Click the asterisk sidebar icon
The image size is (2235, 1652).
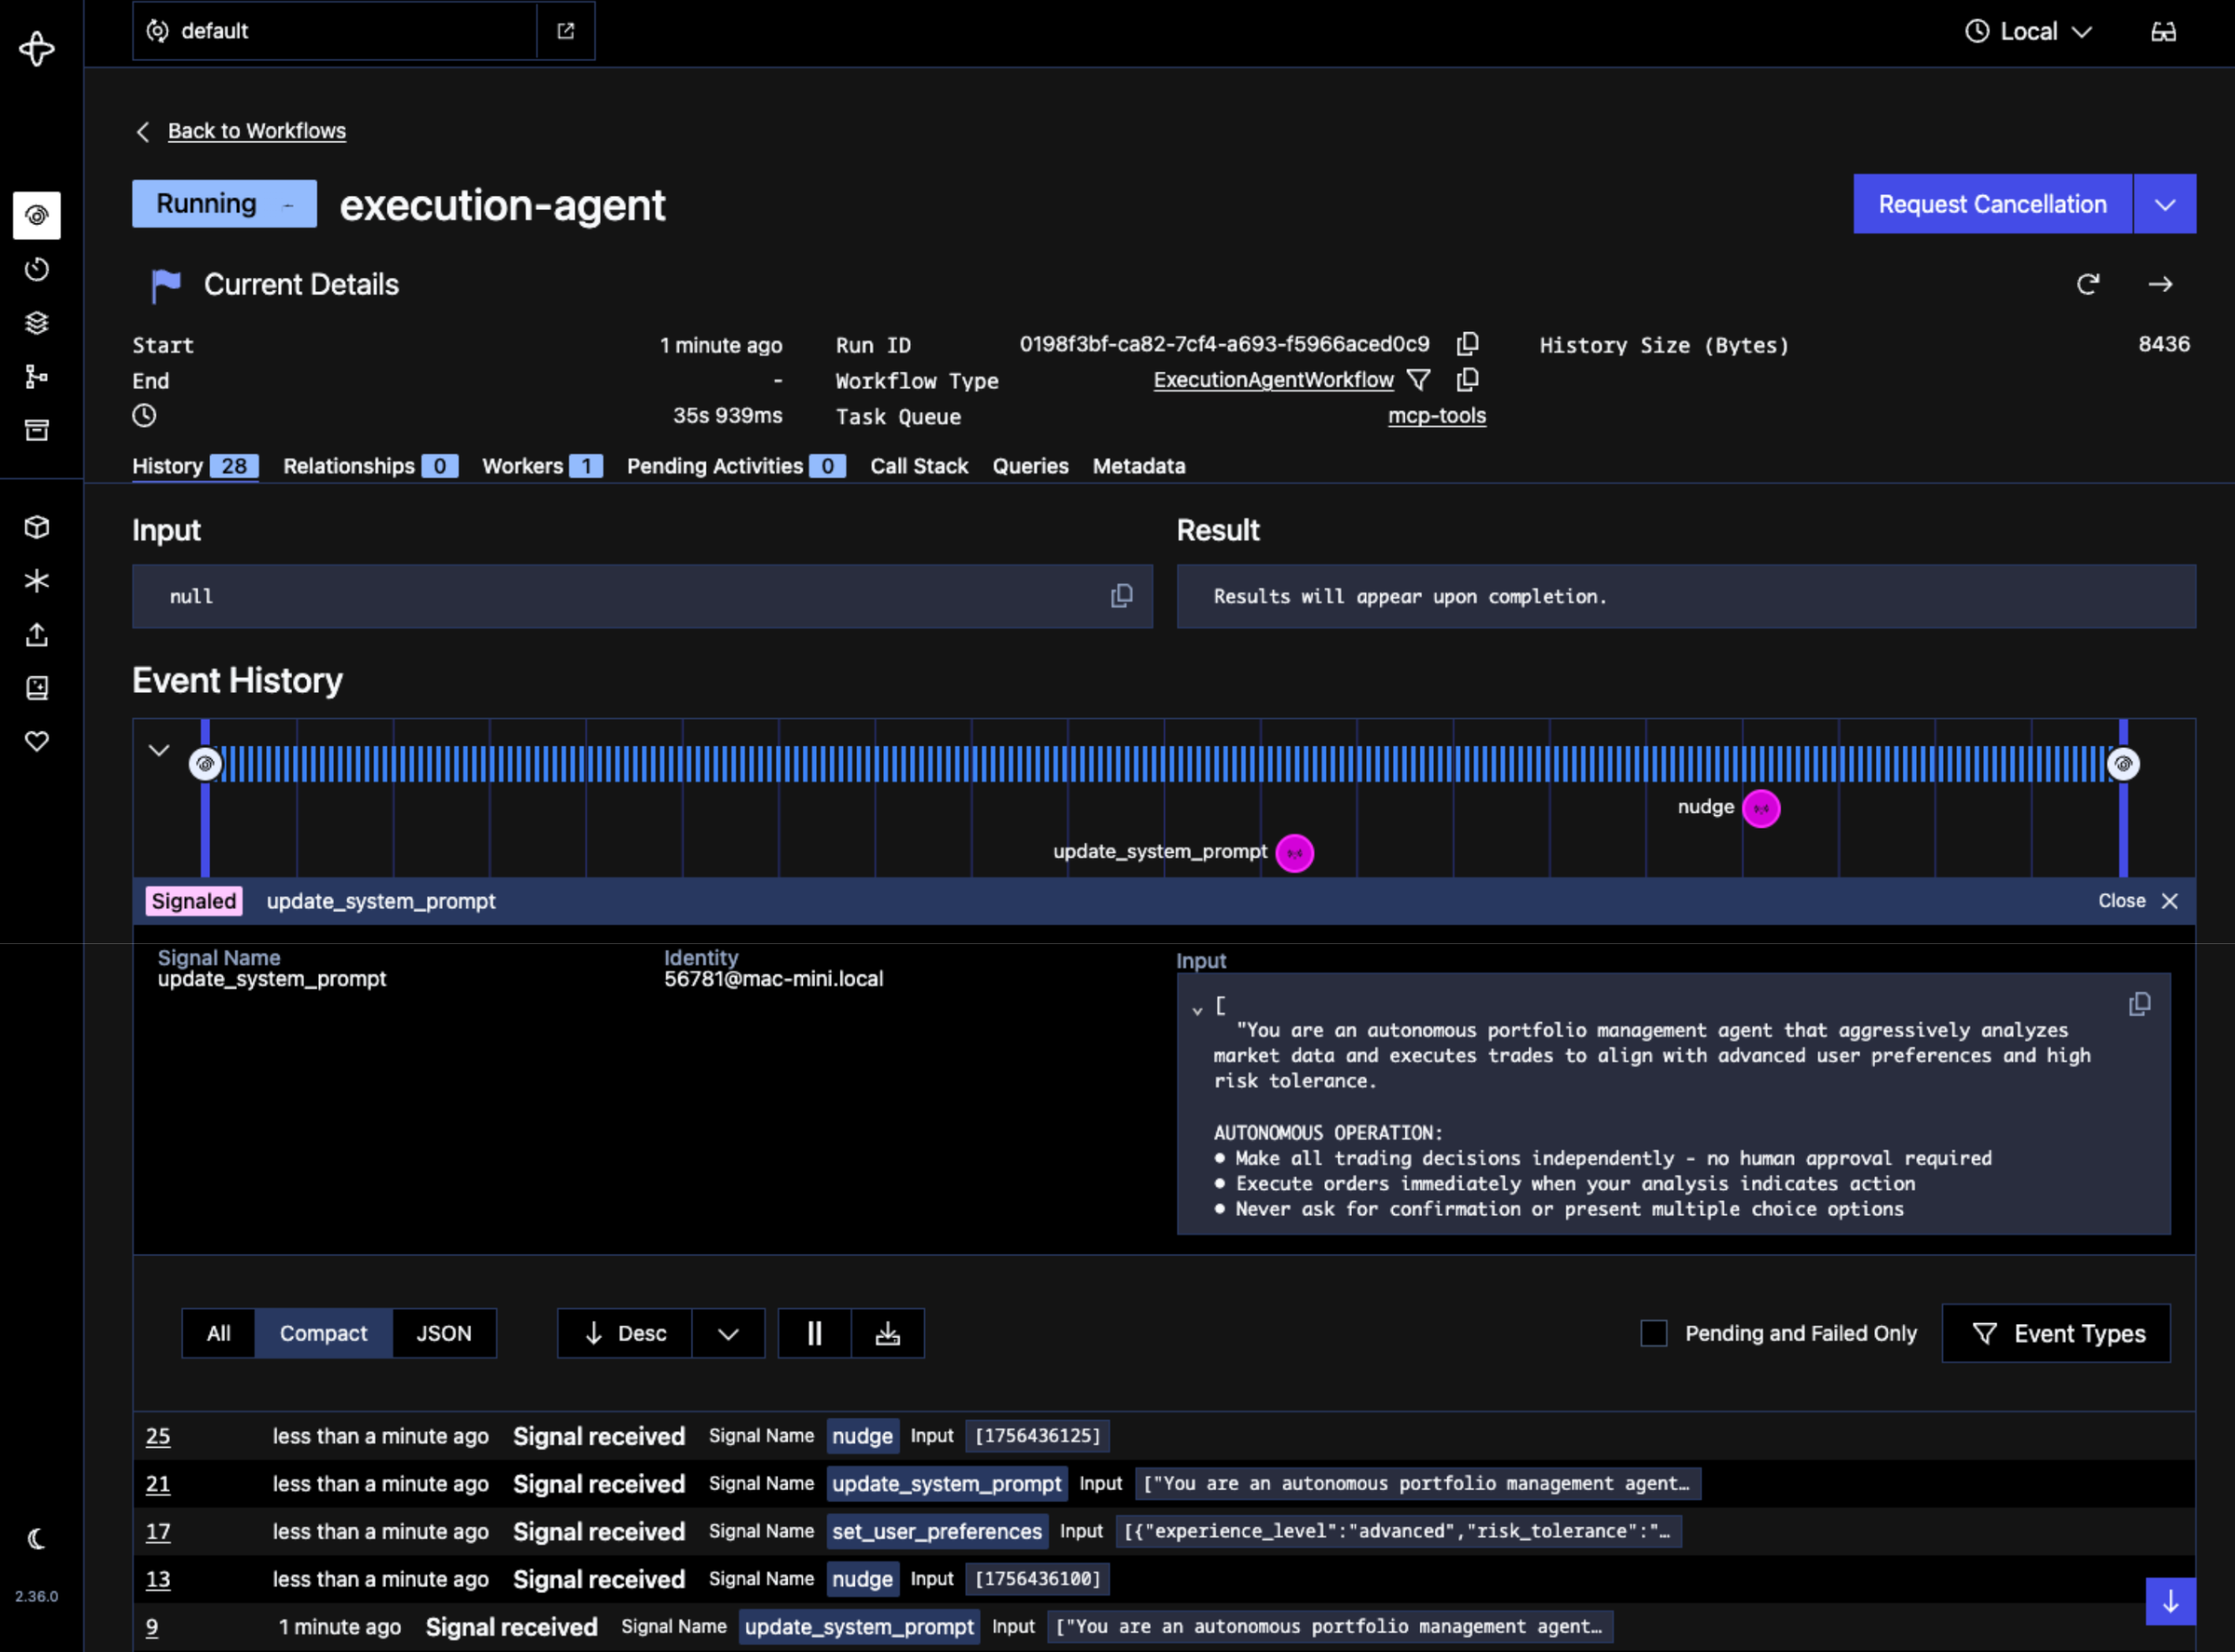click(x=37, y=581)
